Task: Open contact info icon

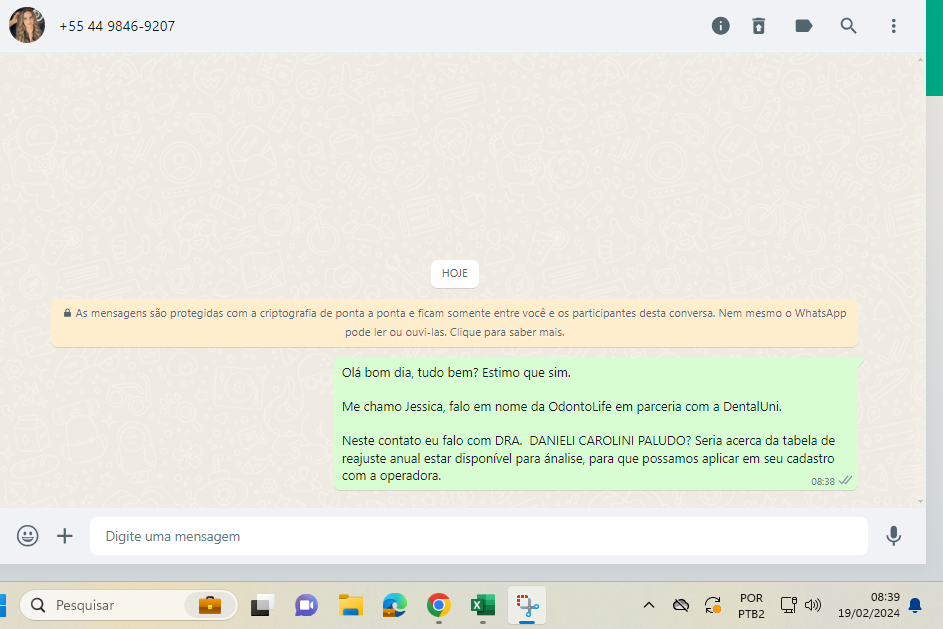Action: pos(720,26)
